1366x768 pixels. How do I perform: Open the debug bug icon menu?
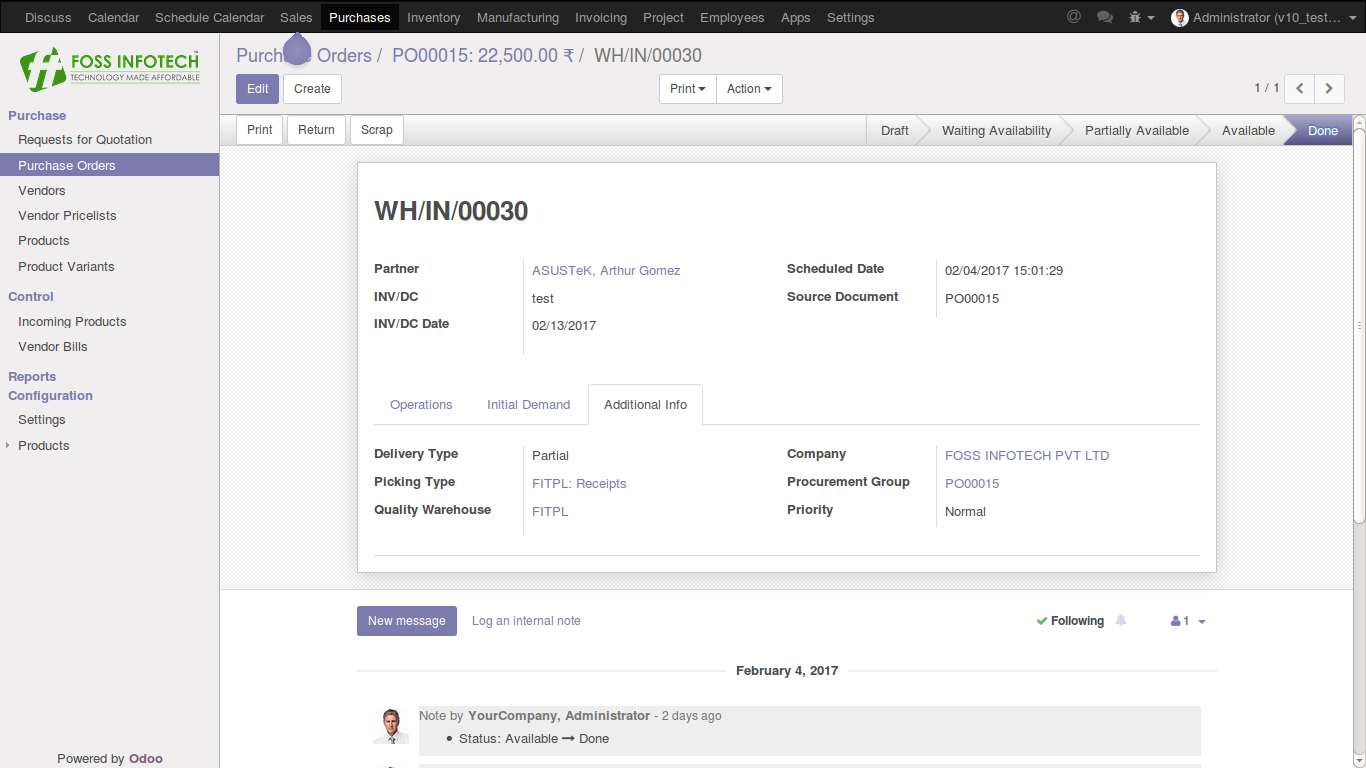click(x=1141, y=17)
